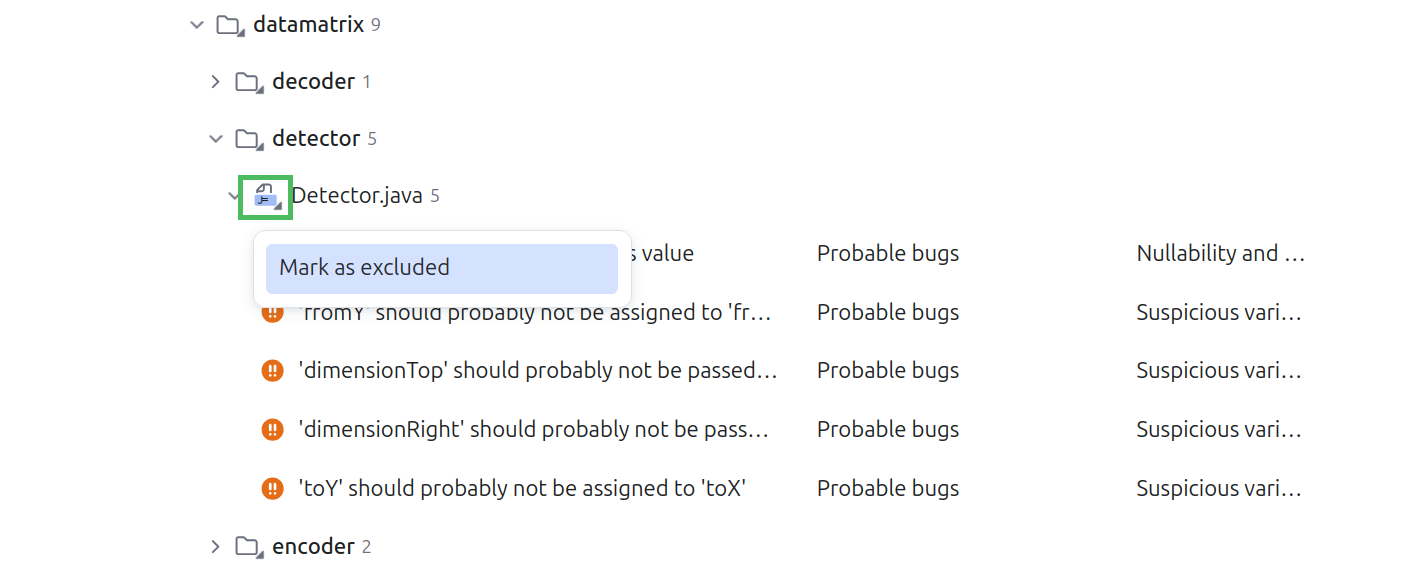Screen dimensions: 1412x570
Task: Click 'Probable bugs' in the 'dimensionRight' row
Action: [887, 430]
